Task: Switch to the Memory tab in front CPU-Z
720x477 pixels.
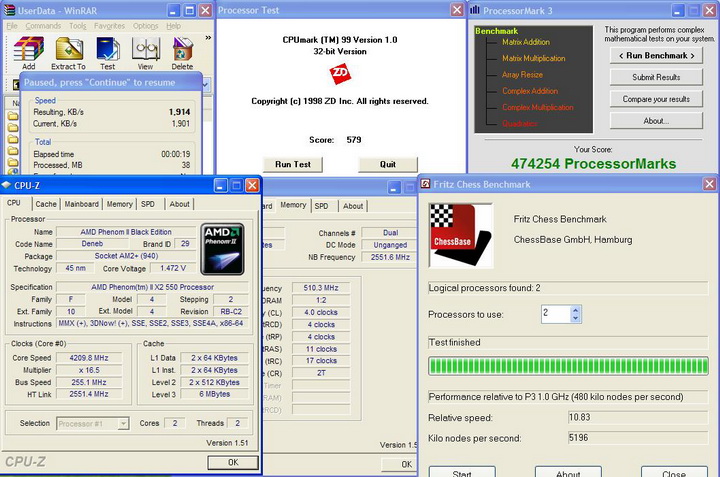Action: tap(119, 204)
